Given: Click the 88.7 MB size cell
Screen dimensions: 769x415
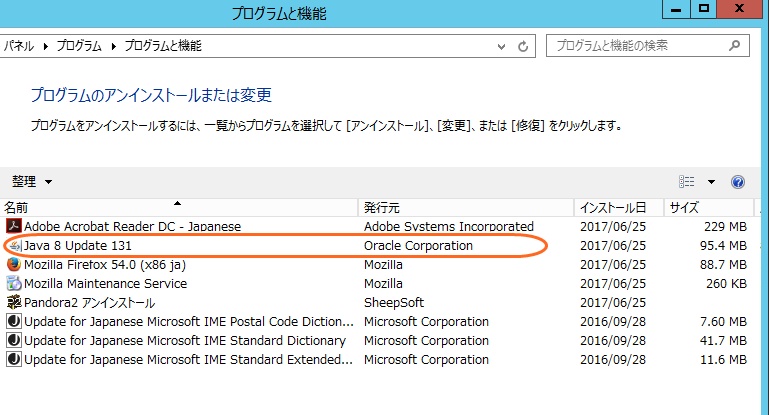Looking at the screenshot, I should click(723, 264).
